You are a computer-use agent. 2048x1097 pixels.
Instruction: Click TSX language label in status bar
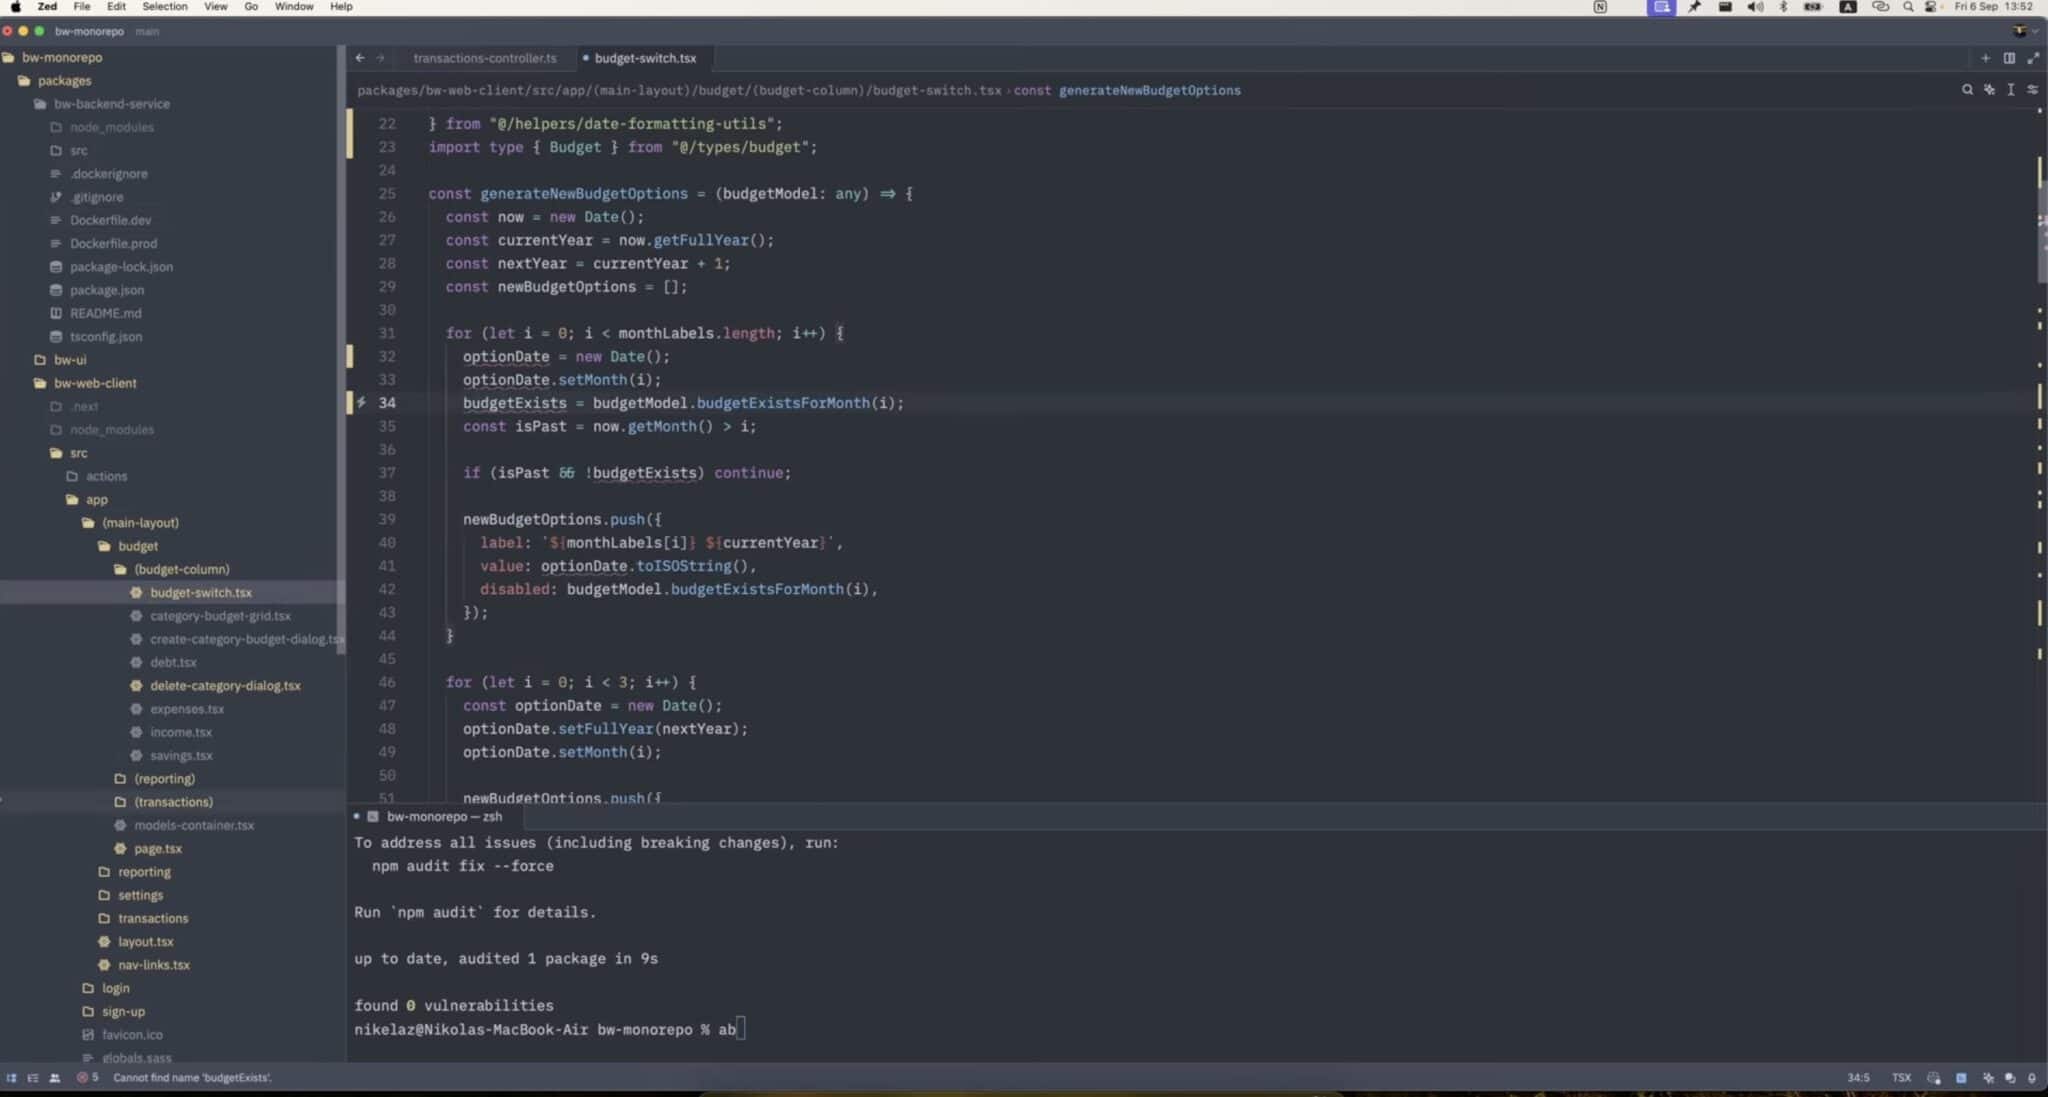tap(1899, 1078)
